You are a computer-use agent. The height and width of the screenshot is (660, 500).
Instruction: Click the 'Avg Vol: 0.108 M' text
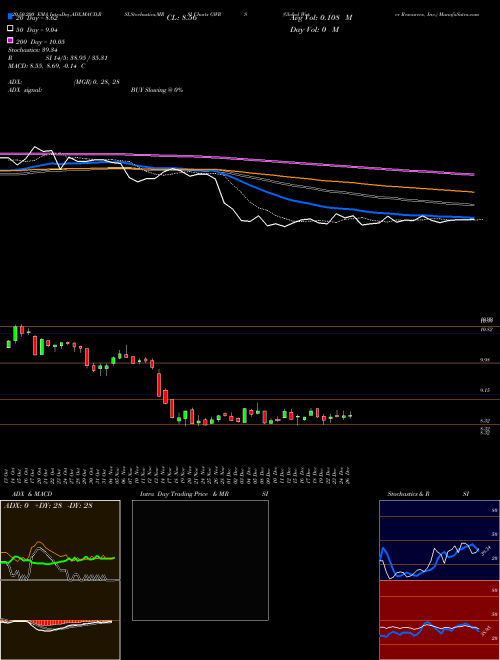(x=321, y=18)
